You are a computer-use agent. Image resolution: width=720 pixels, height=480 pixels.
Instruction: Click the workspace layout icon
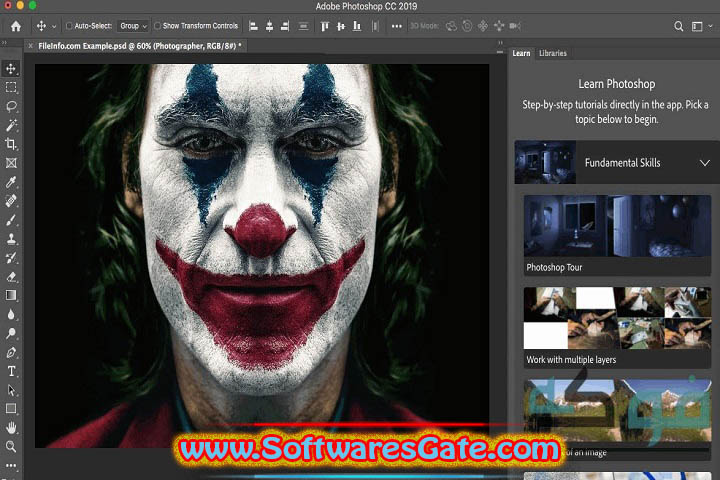[697, 26]
